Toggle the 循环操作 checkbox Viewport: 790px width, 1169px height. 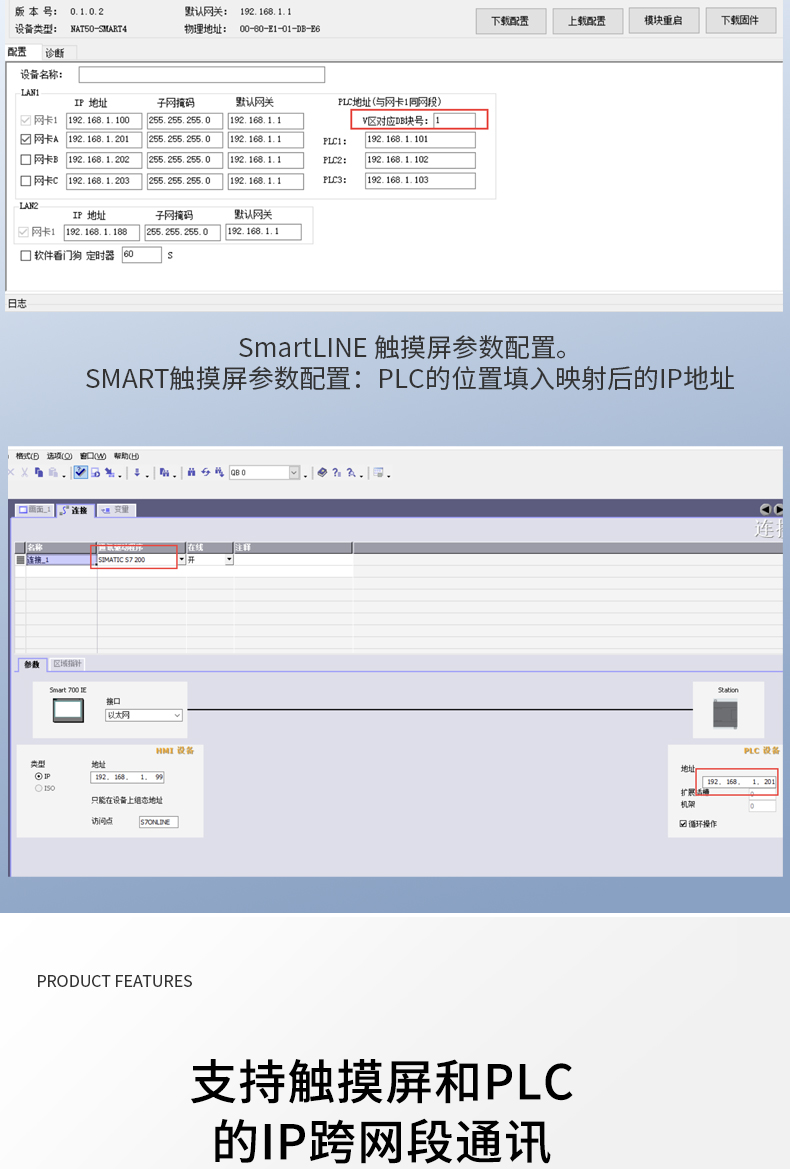click(x=683, y=824)
